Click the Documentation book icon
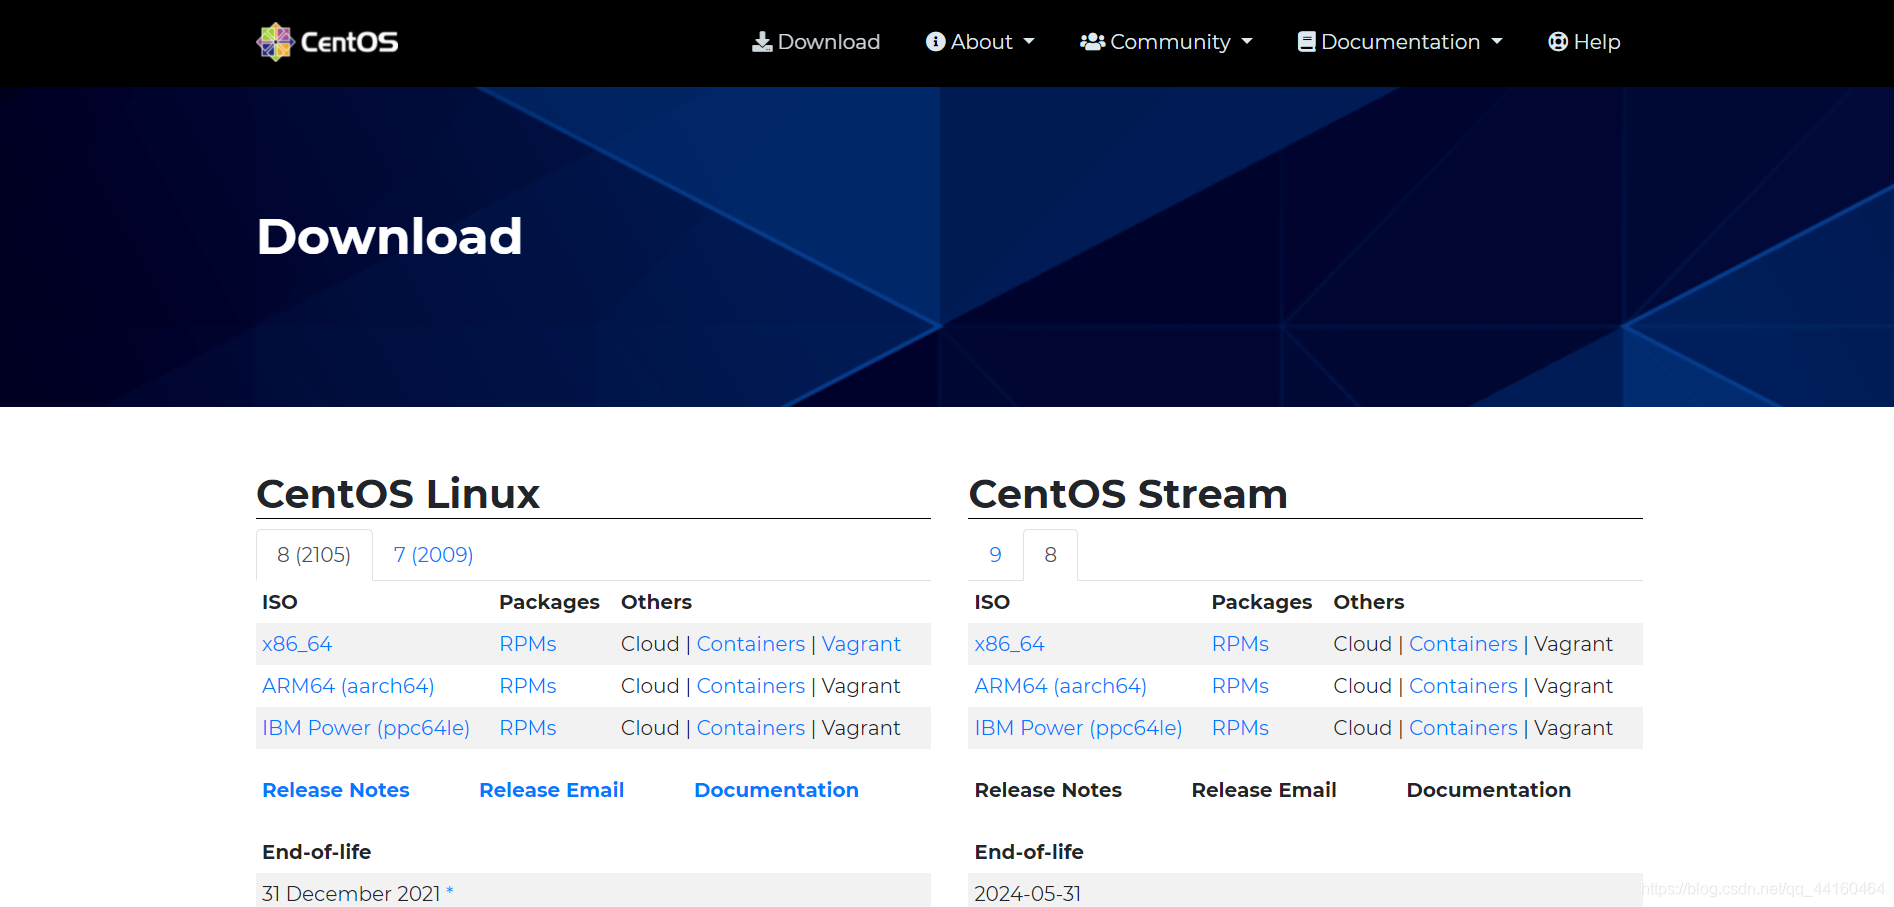Viewport: 1894px width, 907px height. coord(1306,42)
